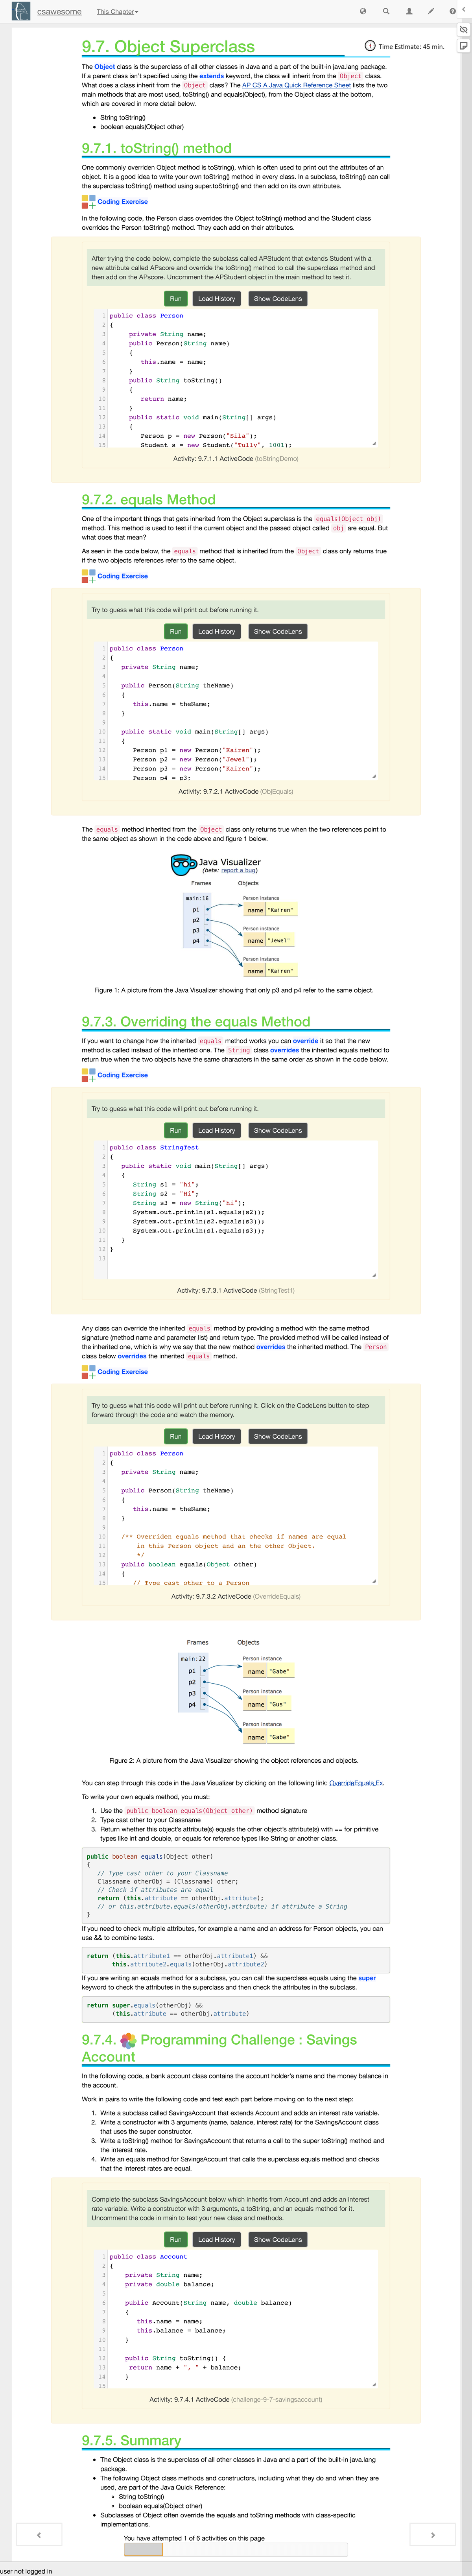Click resize handle of ObjEquals code editor
The height and width of the screenshot is (2576, 472).
pyautogui.click(x=374, y=776)
